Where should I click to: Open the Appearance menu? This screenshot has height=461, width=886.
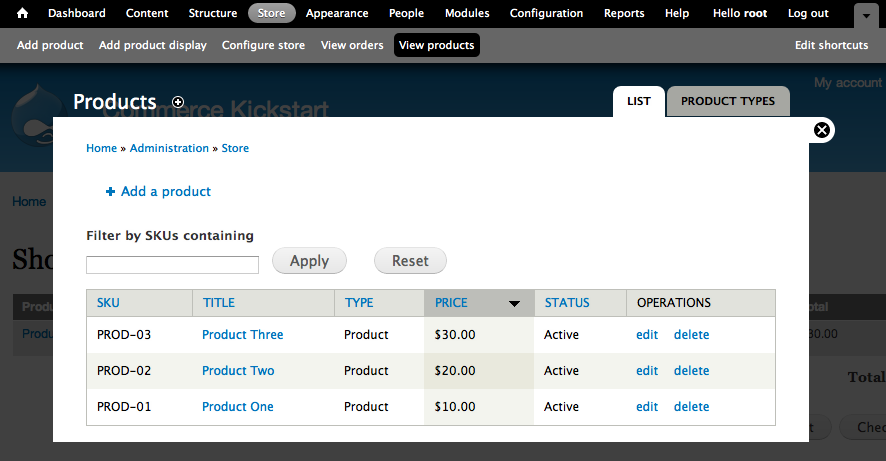pos(337,13)
